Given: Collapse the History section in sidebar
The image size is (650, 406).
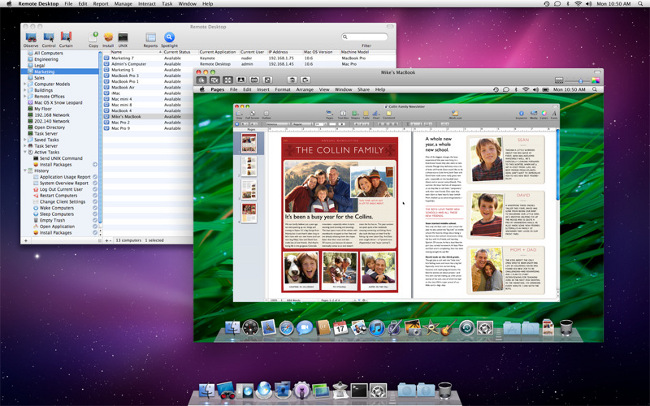Looking at the screenshot, I should 26,171.
